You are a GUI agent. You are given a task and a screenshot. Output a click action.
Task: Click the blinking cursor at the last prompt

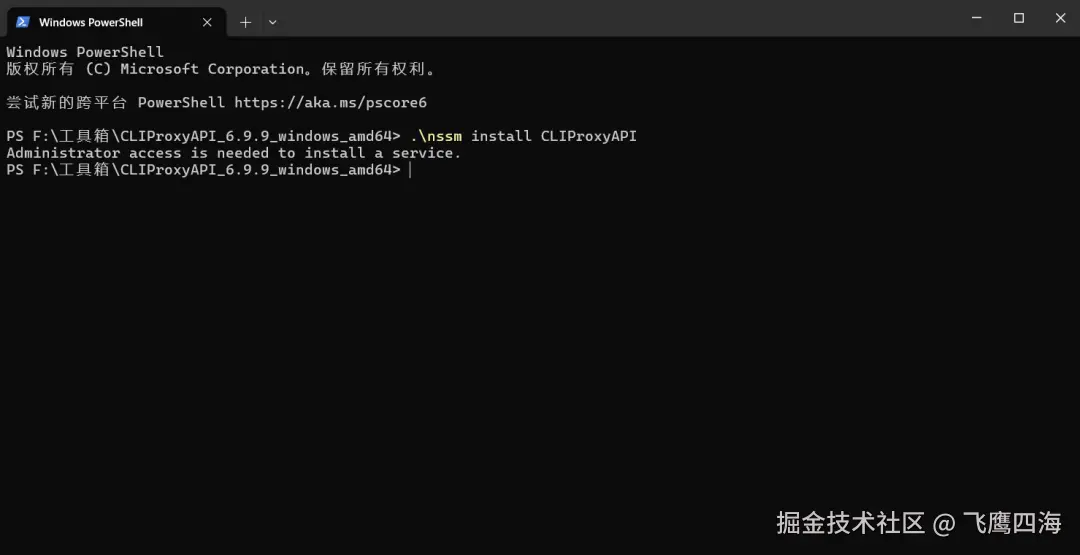[411, 170]
